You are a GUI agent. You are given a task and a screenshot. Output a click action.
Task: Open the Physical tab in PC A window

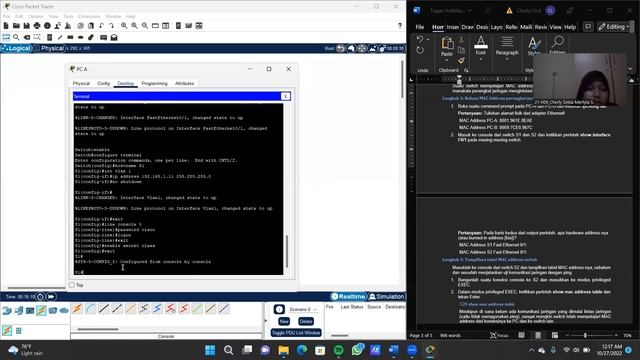pyautogui.click(x=81, y=83)
